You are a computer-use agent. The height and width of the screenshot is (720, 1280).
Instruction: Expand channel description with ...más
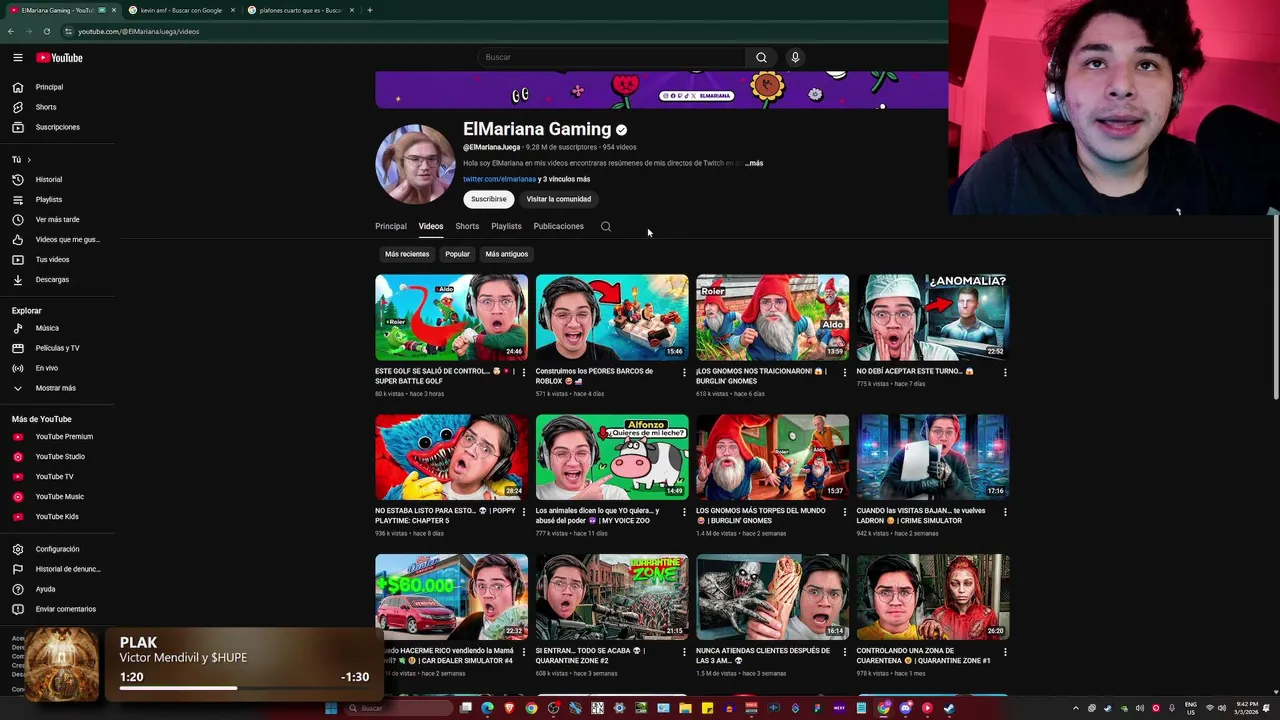[x=754, y=163]
